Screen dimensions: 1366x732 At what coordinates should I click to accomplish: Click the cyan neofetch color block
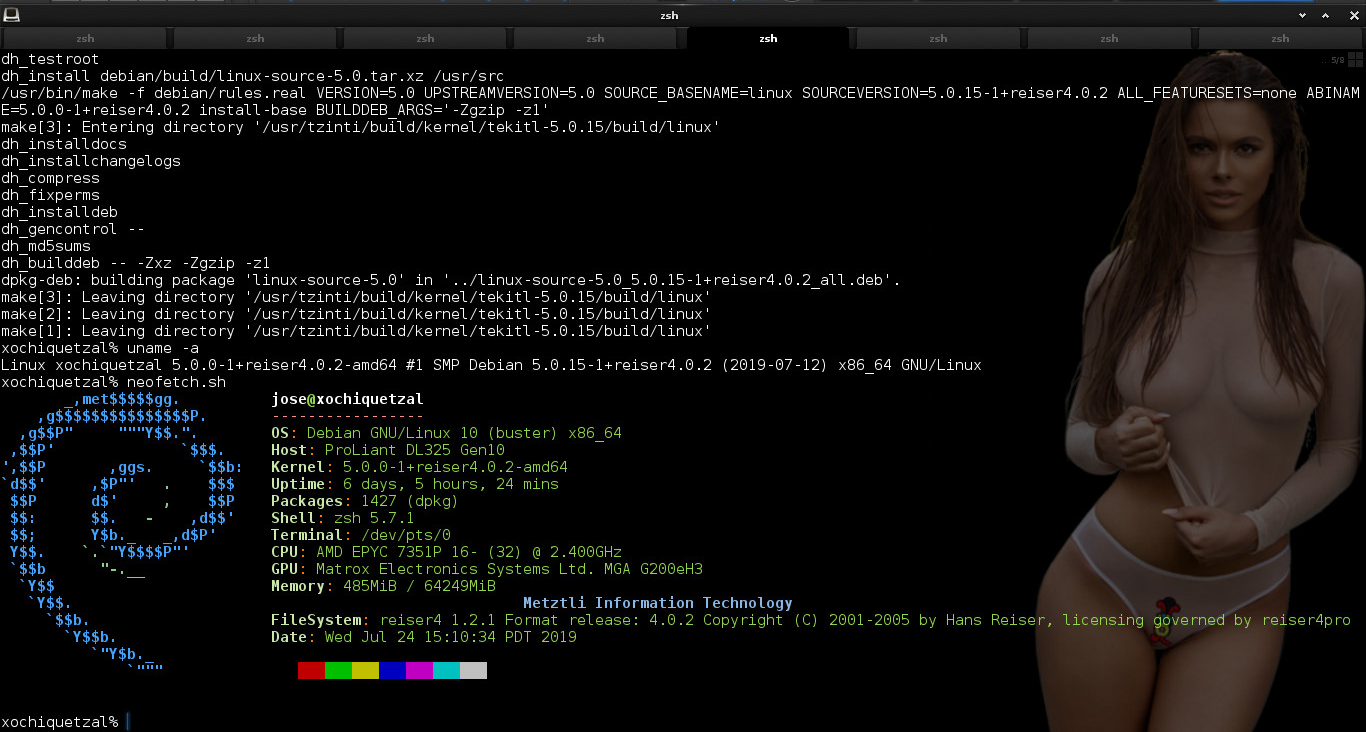pyautogui.click(x=446, y=670)
